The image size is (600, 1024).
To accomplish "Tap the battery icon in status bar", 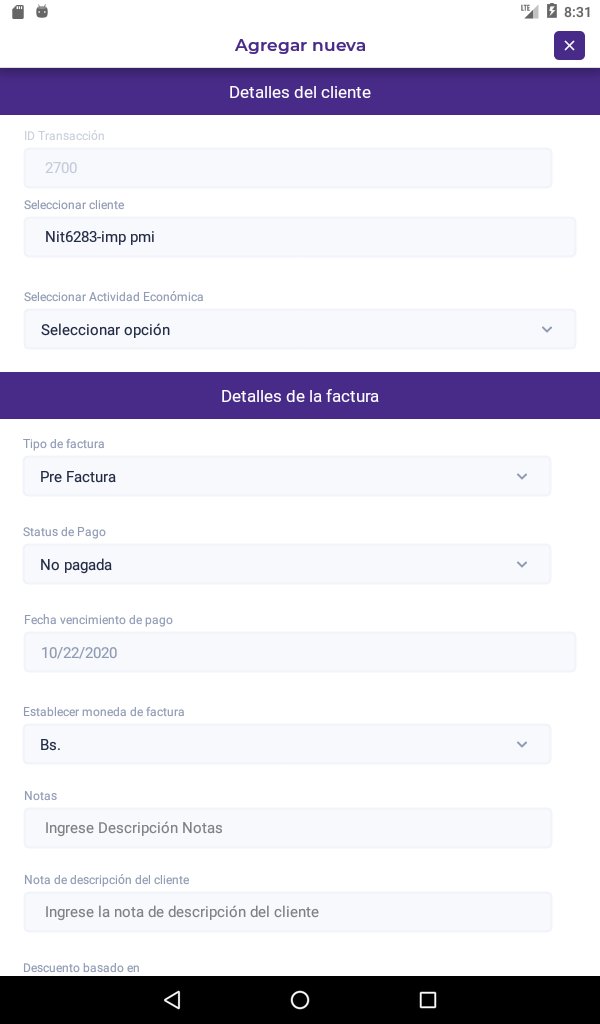I will [551, 12].
